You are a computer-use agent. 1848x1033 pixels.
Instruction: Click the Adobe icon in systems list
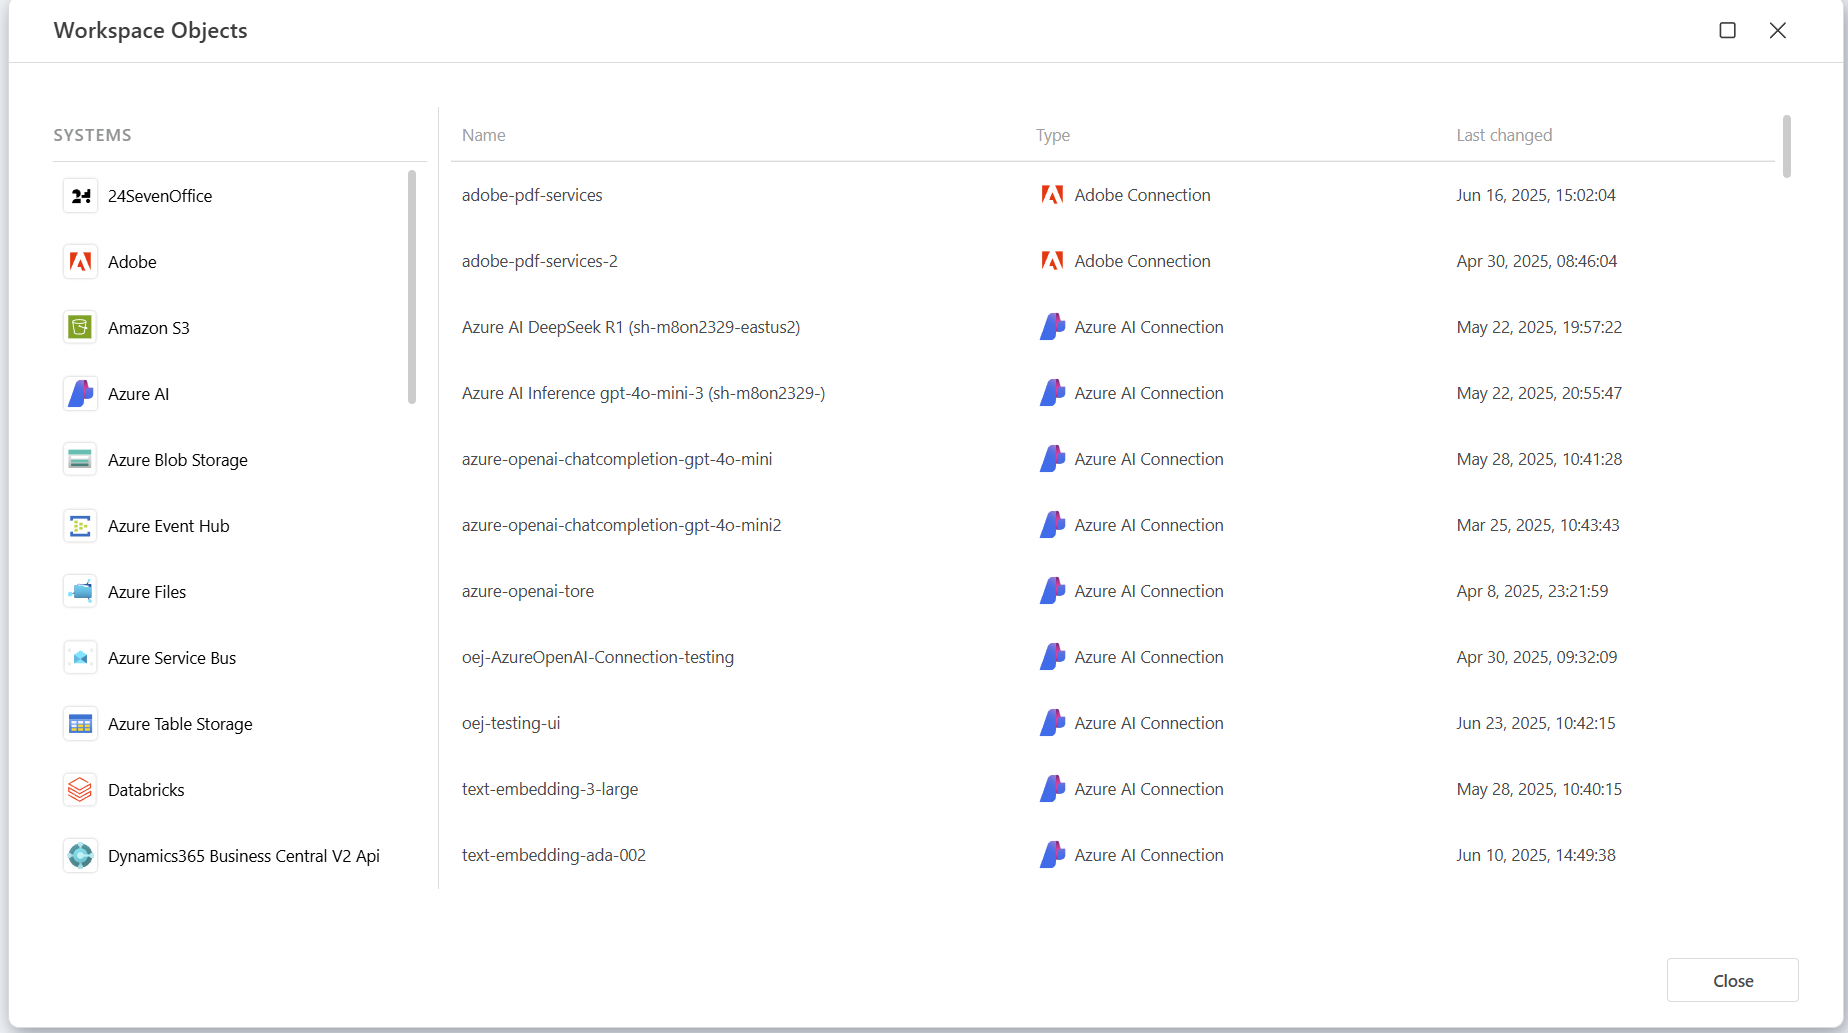[80, 262]
